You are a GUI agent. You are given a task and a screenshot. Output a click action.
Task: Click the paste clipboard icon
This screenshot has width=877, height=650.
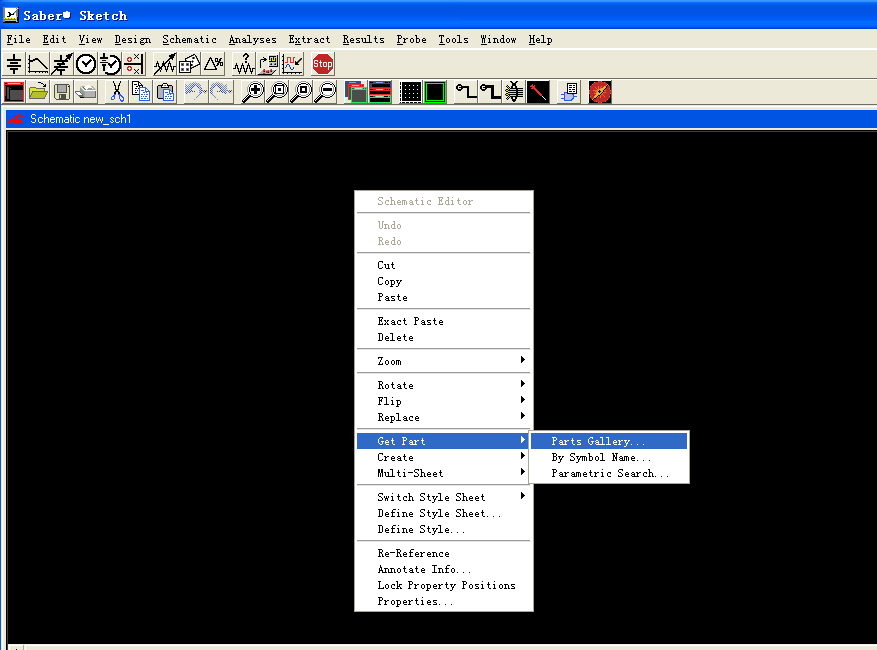(165, 92)
